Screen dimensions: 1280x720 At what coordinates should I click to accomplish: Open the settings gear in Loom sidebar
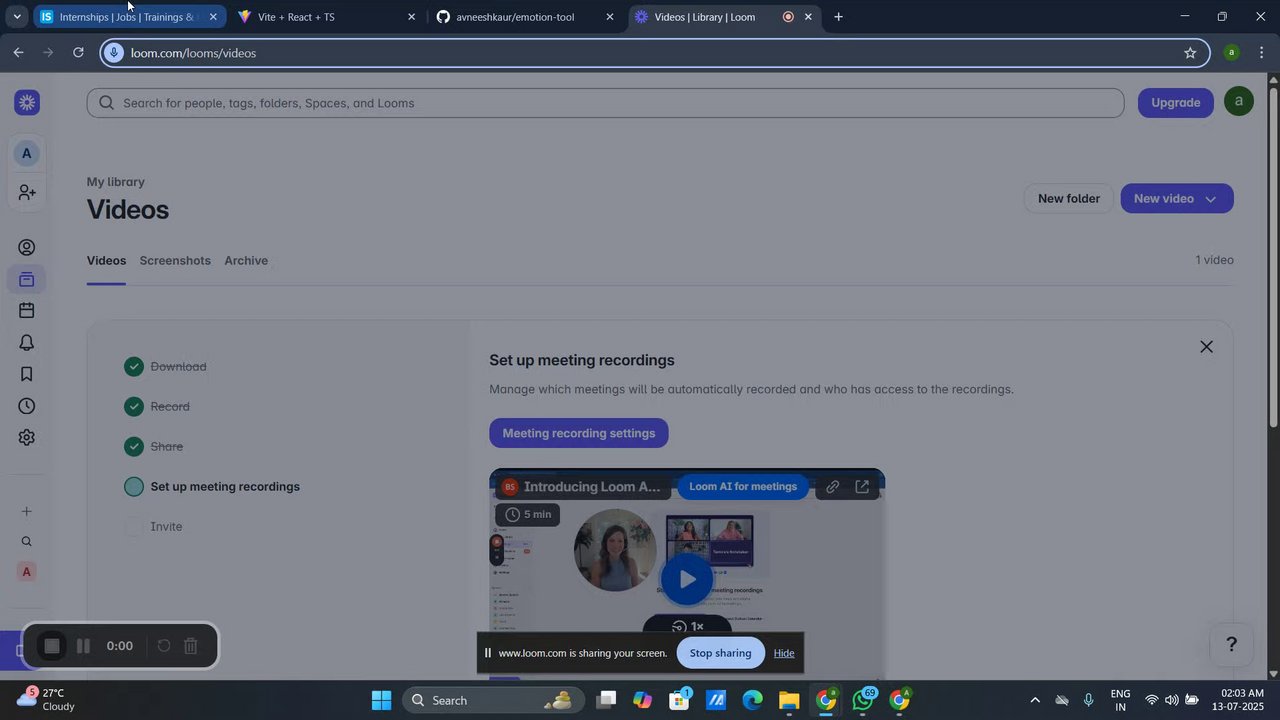tap(27, 438)
